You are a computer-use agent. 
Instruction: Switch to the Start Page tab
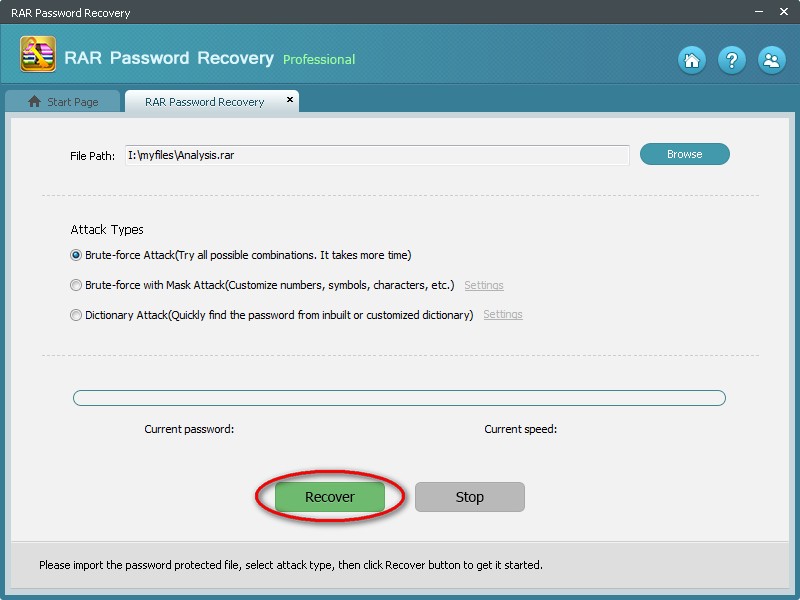tap(63, 102)
